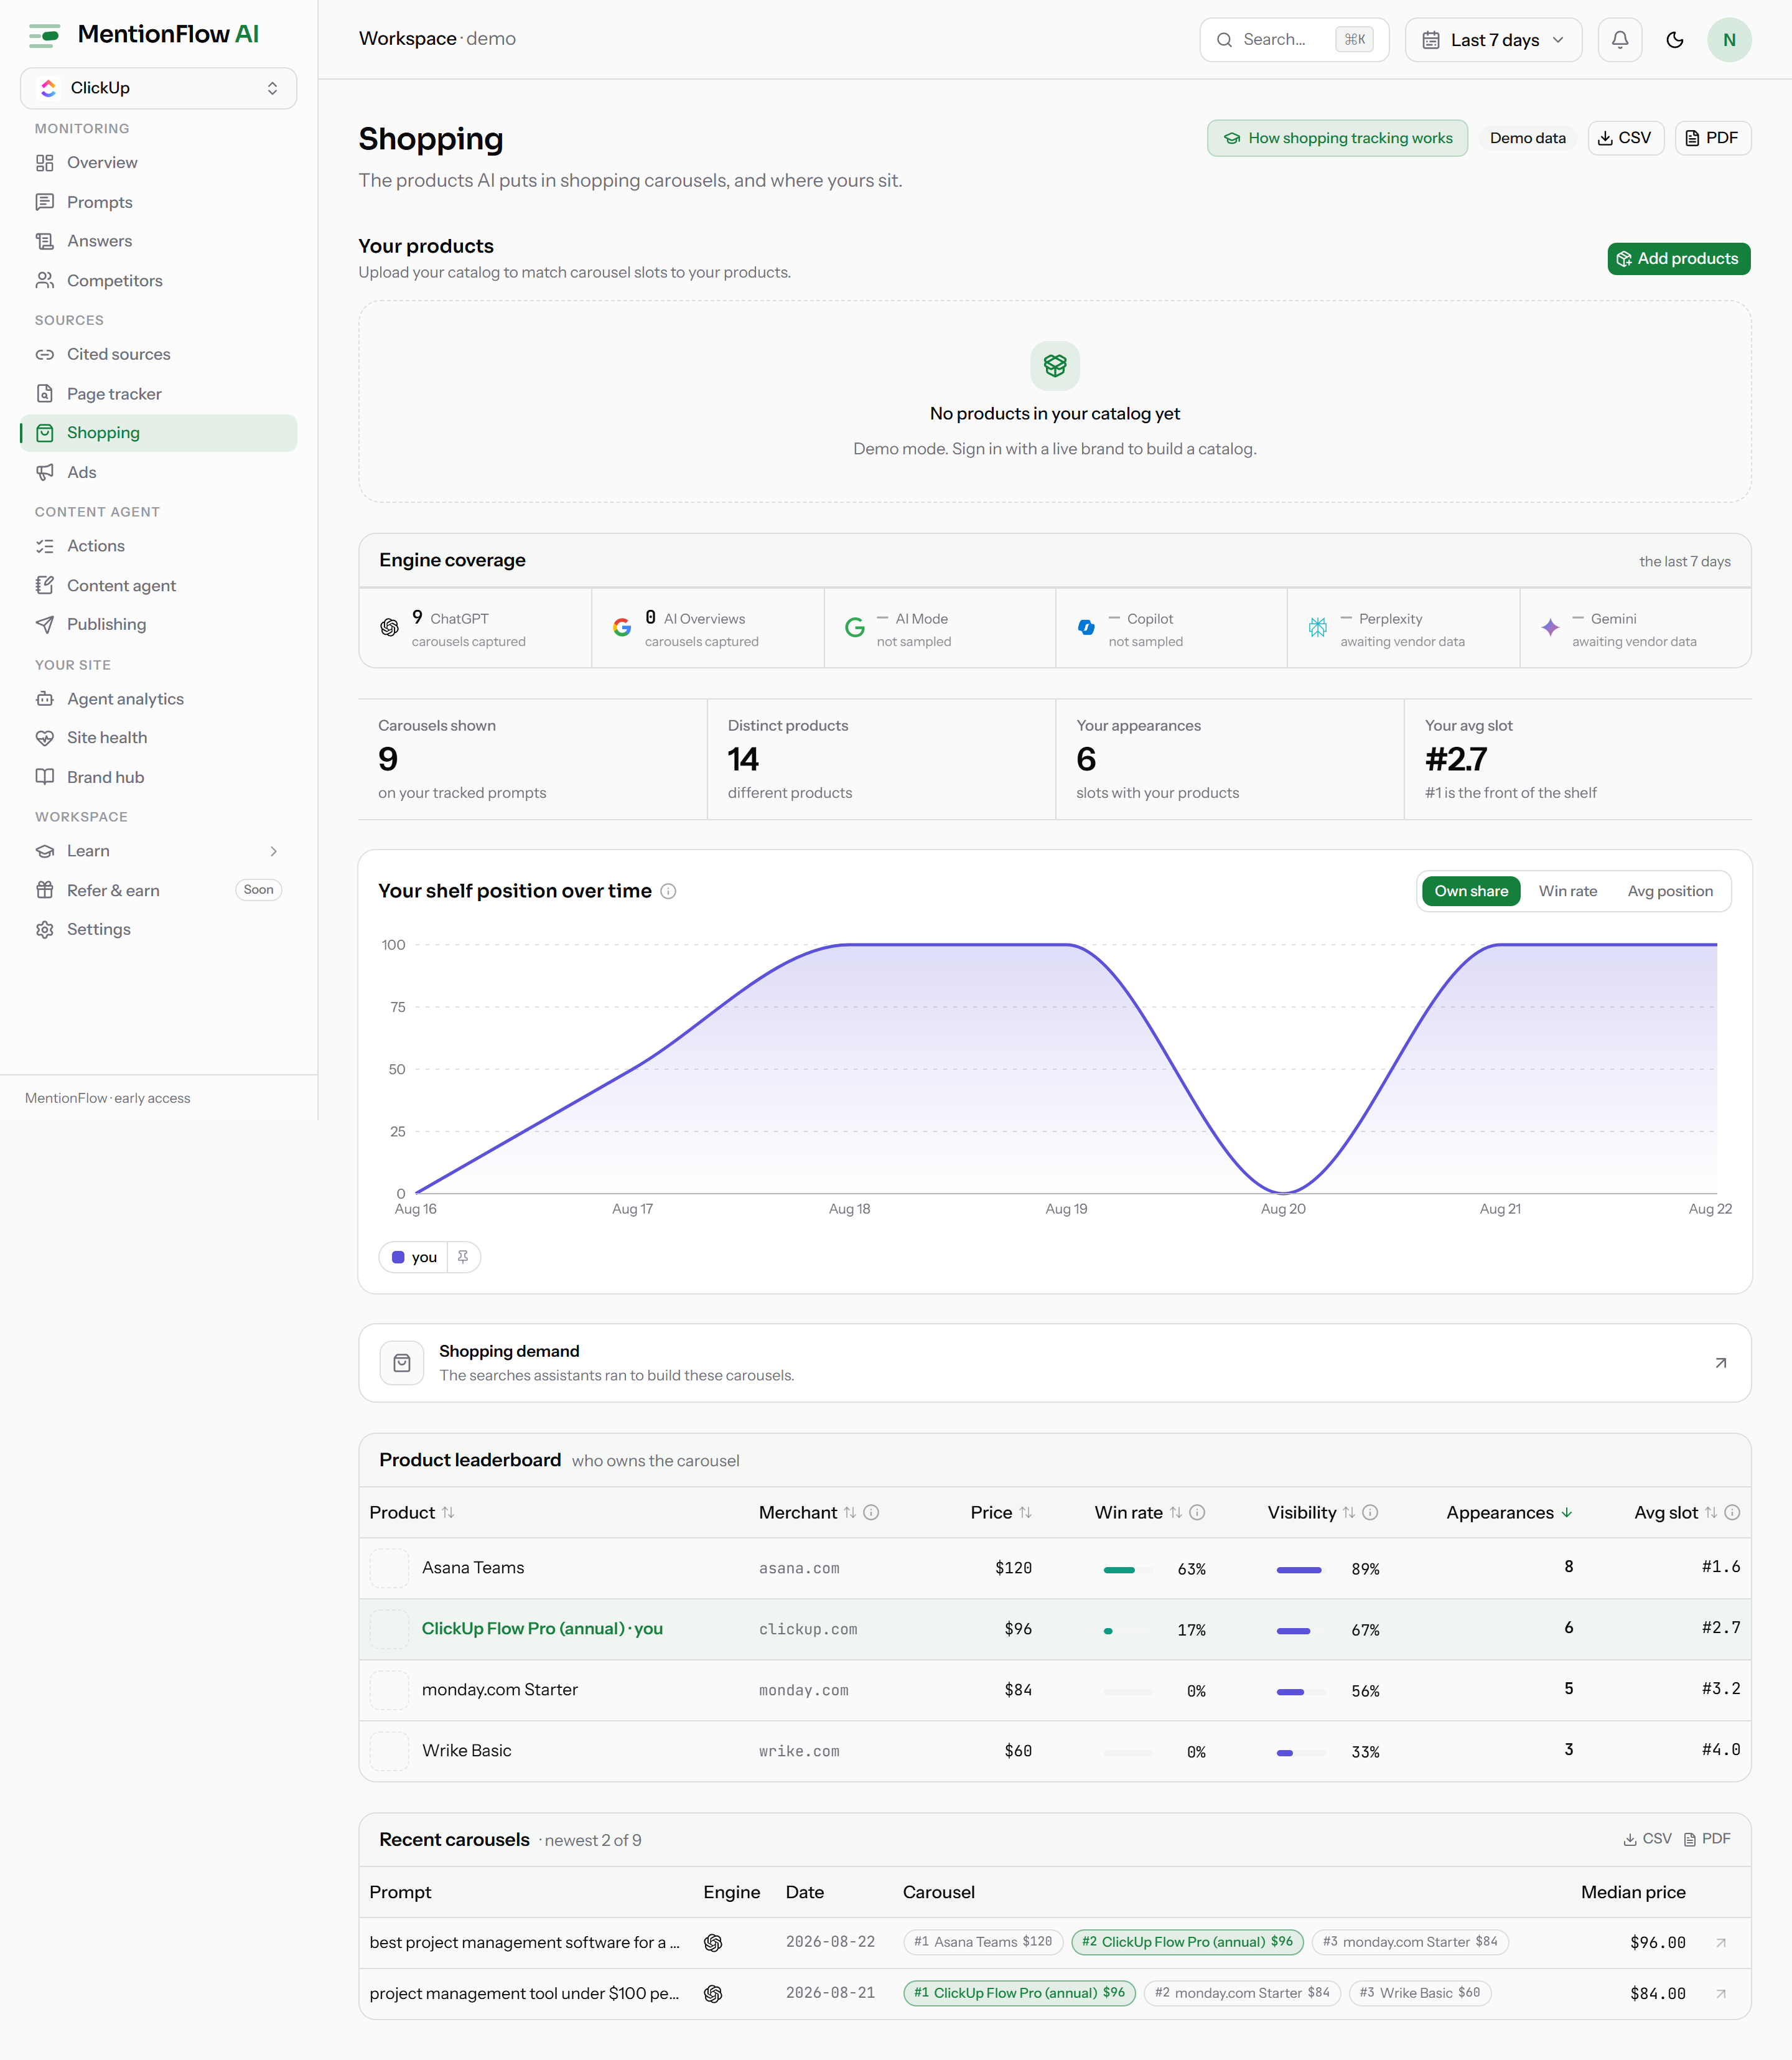The image size is (1792, 2060).
Task: Click the Asana Teams product thumbnail
Action: click(x=389, y=1567)
